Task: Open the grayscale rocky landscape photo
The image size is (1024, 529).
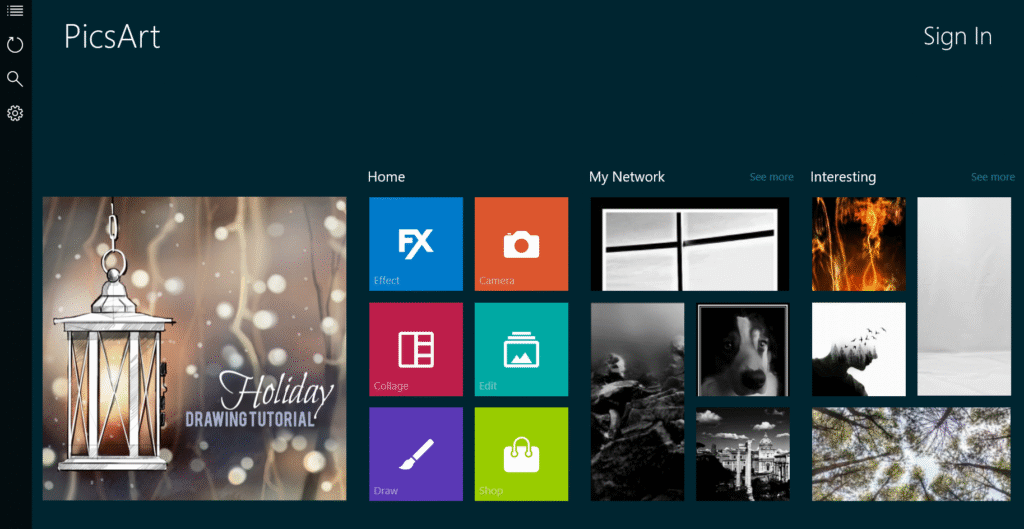Action: [x=637, y=402]
